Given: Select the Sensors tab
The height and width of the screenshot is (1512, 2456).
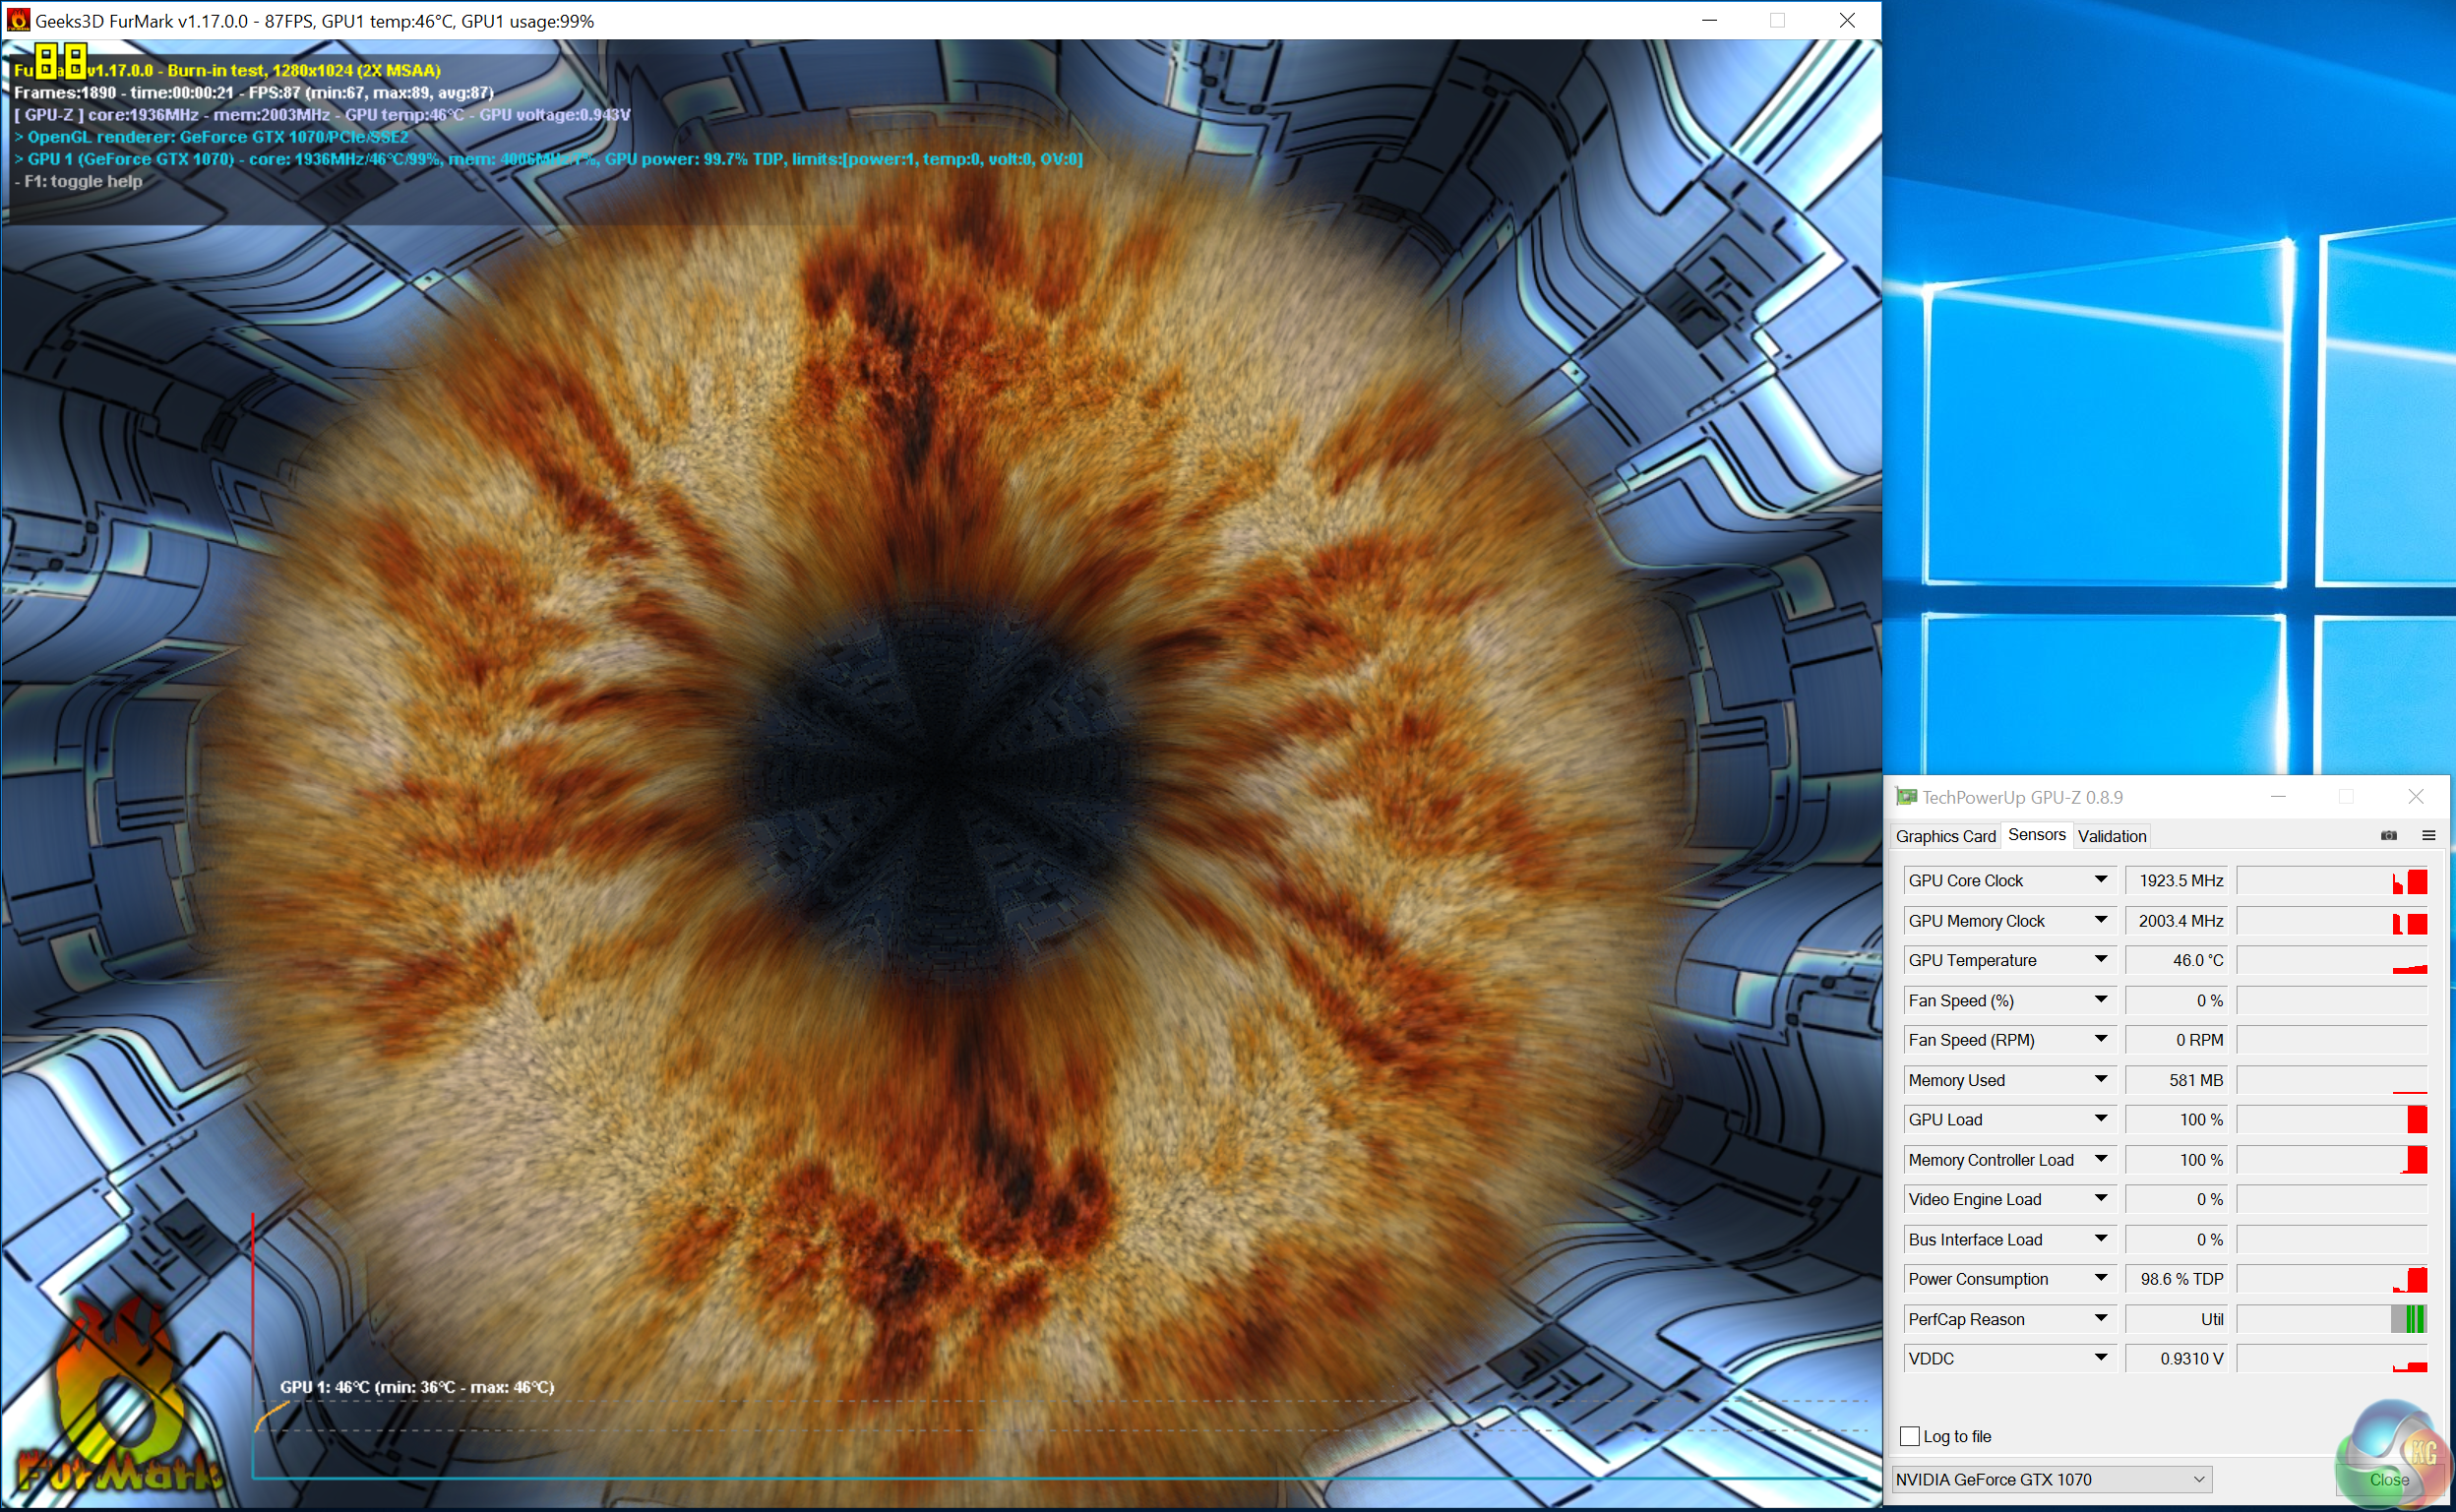Looking at the screenshot, I should click(x=2036, y=835).
